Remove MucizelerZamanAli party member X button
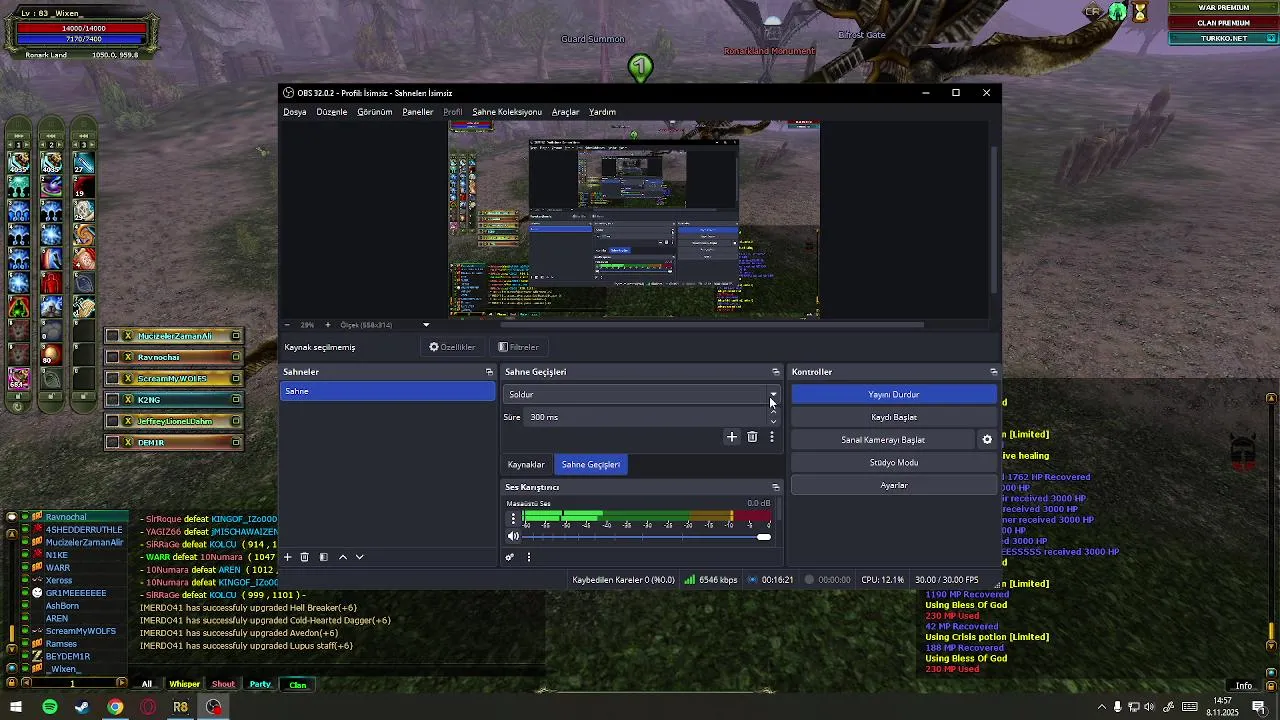This screenshot has height=720, width=1280. [x=128, y=336]
